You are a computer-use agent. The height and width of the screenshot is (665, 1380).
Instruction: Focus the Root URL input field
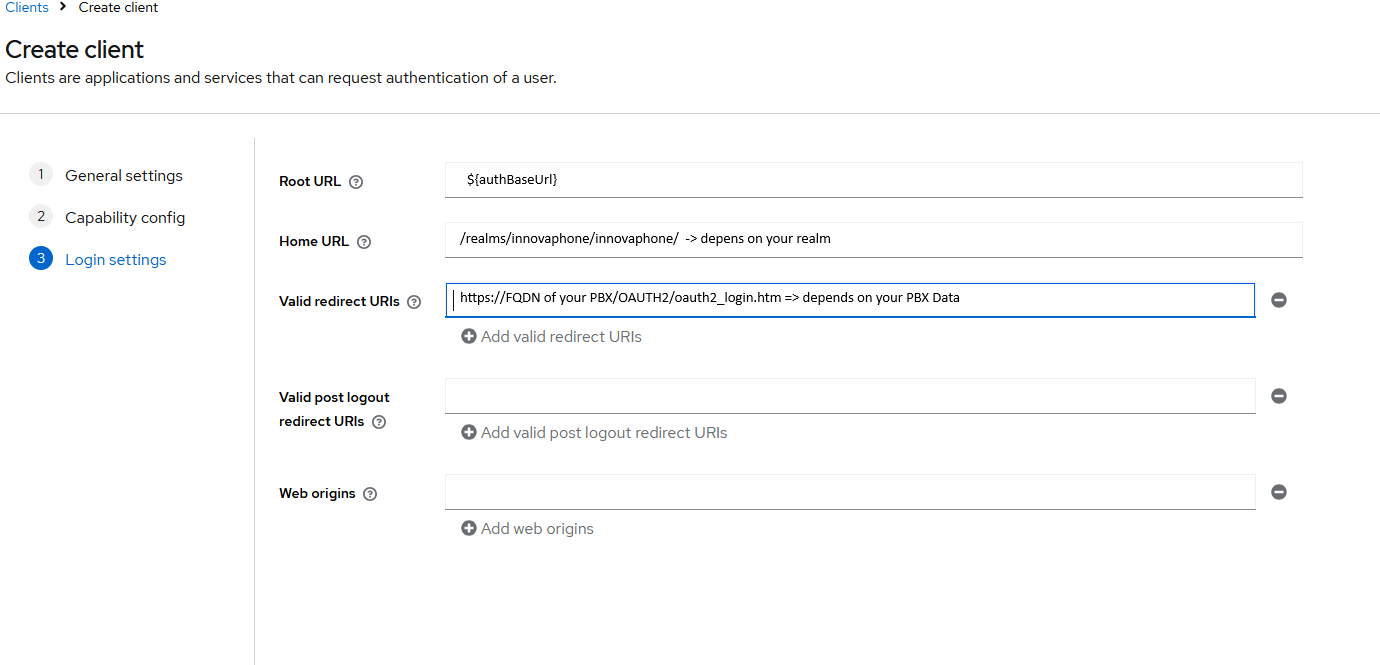[873, 180]
